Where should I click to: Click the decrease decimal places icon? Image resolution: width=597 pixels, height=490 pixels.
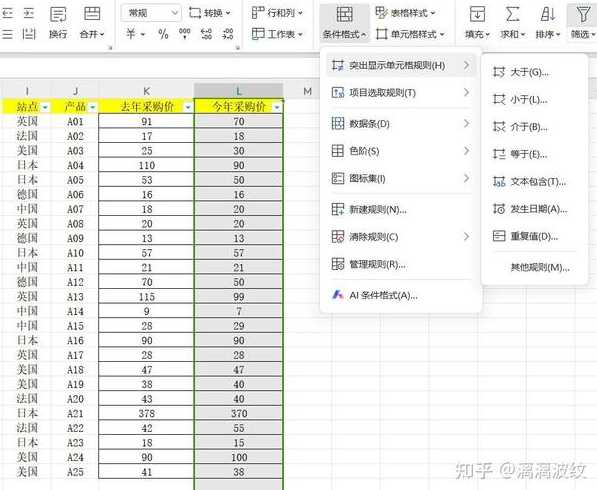point(228,34)
